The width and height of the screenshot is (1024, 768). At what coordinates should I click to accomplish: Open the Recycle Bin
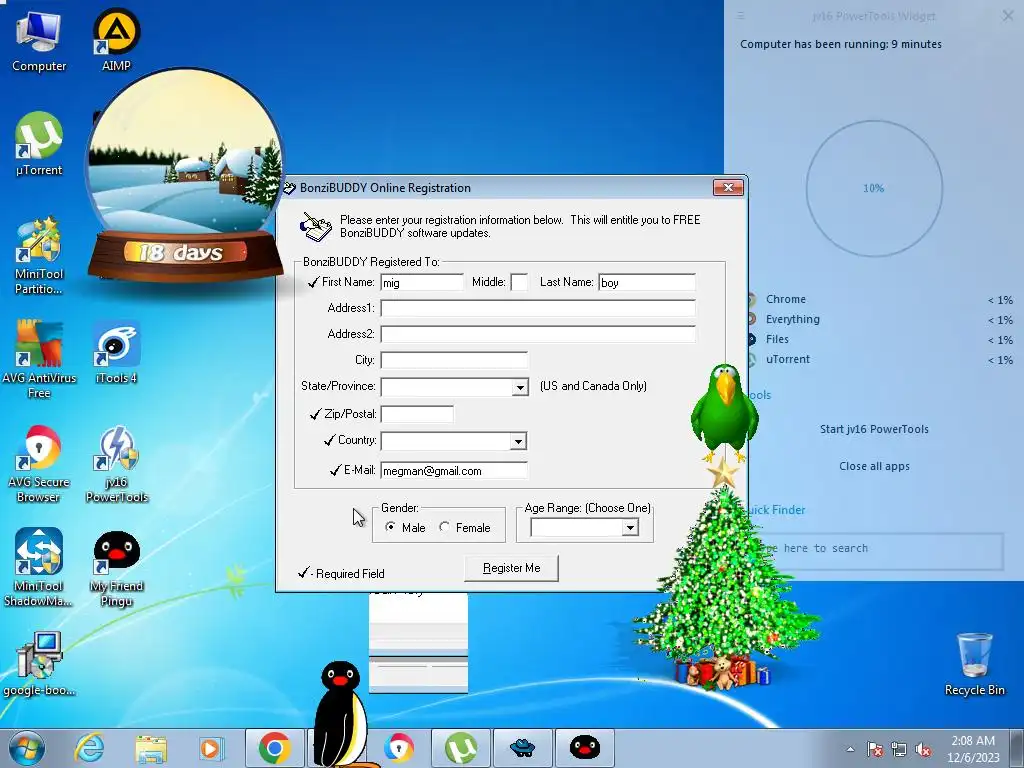click(974, 664)
